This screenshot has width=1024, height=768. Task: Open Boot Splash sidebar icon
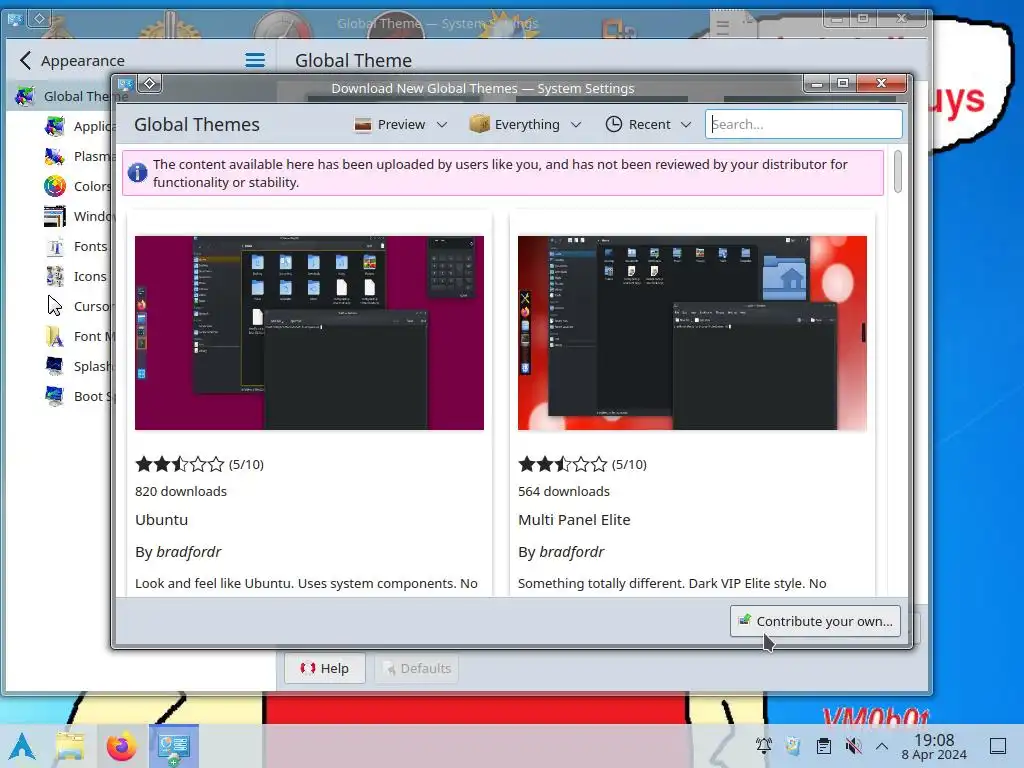click(x=55, y=396)
